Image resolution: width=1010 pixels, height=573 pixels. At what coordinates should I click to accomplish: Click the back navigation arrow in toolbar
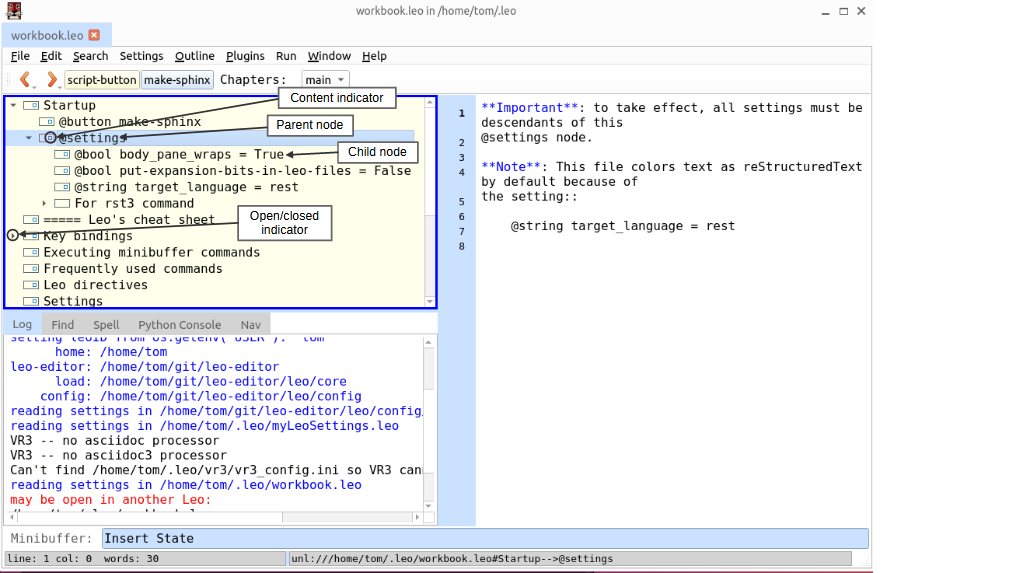pyautogui.click(x=25, y=79)
